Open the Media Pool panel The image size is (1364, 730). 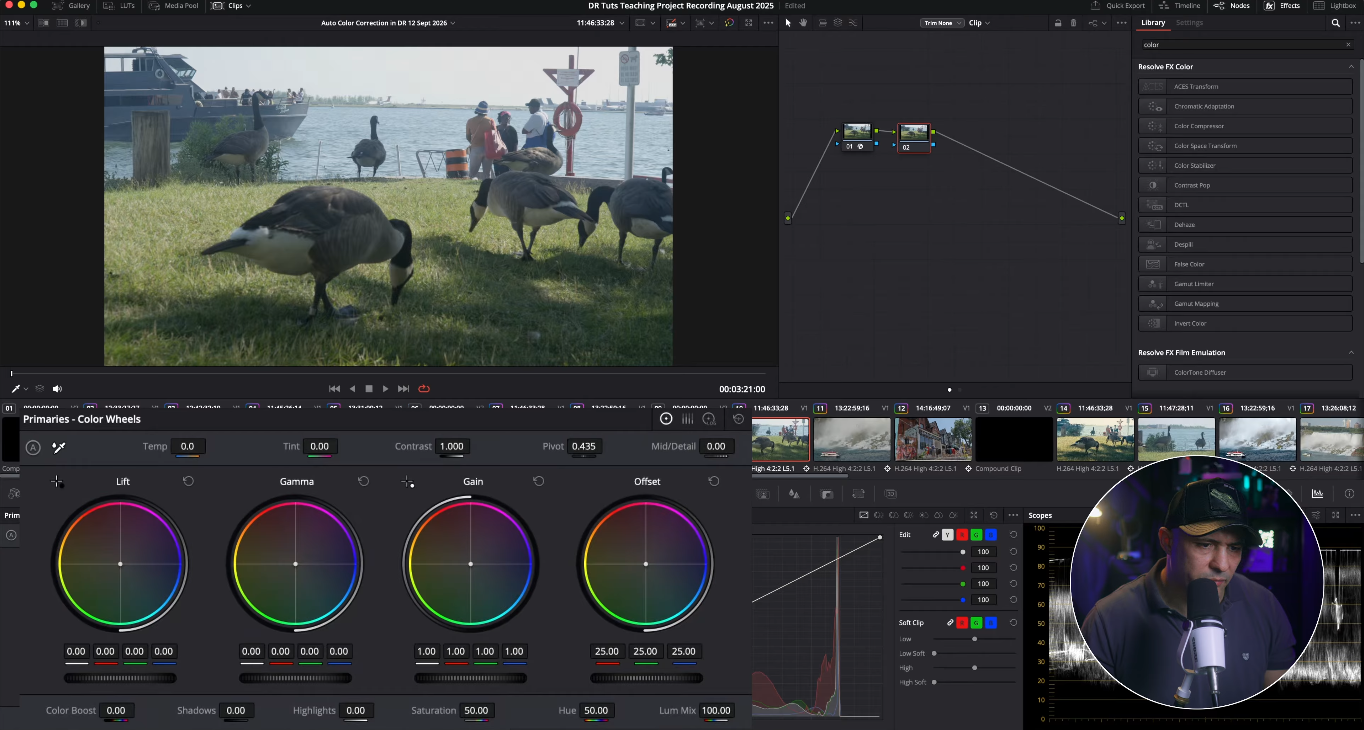171,6
